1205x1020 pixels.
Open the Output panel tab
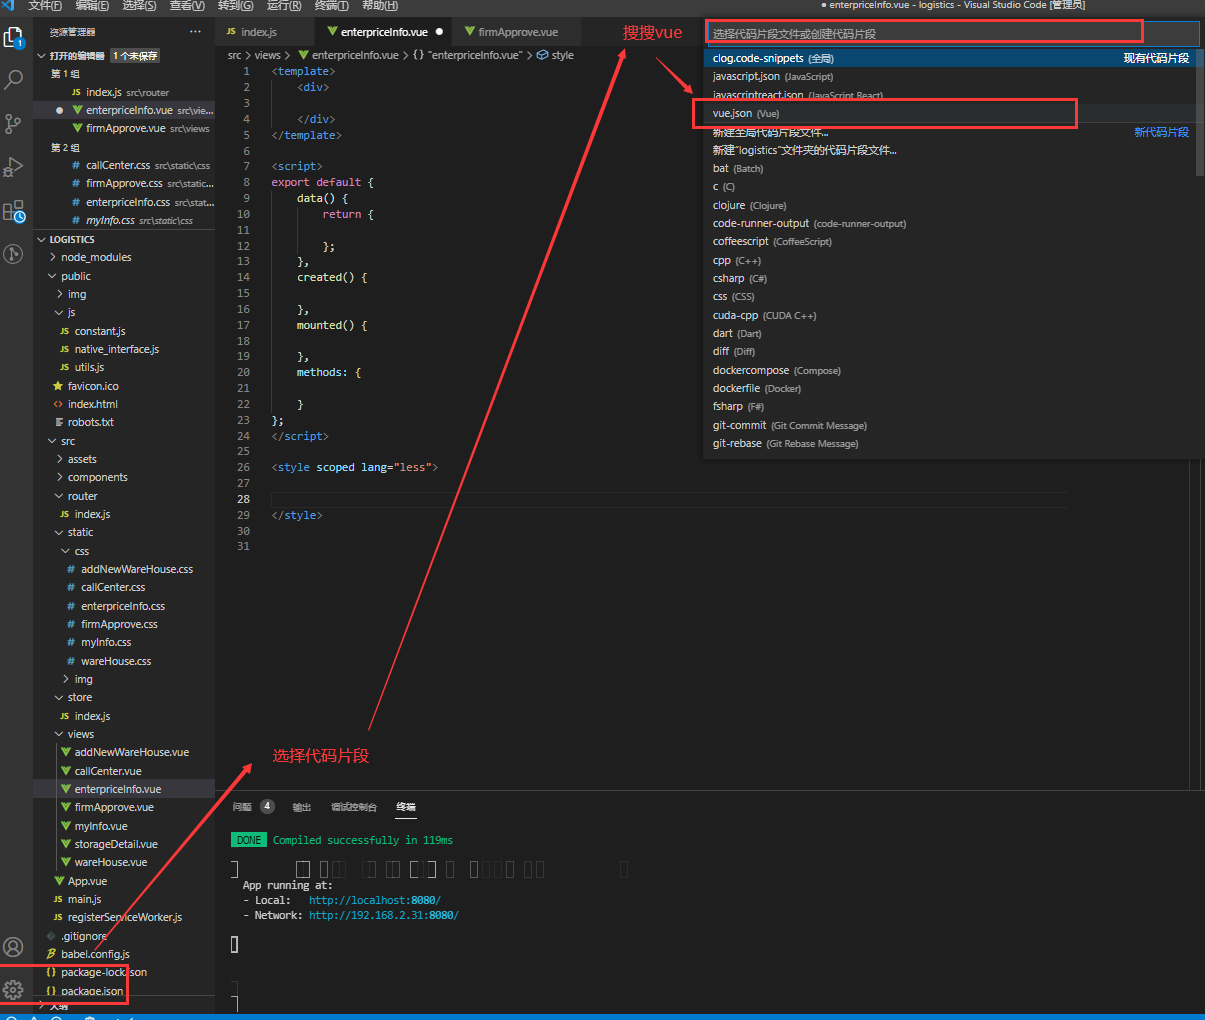coord(301,807)
